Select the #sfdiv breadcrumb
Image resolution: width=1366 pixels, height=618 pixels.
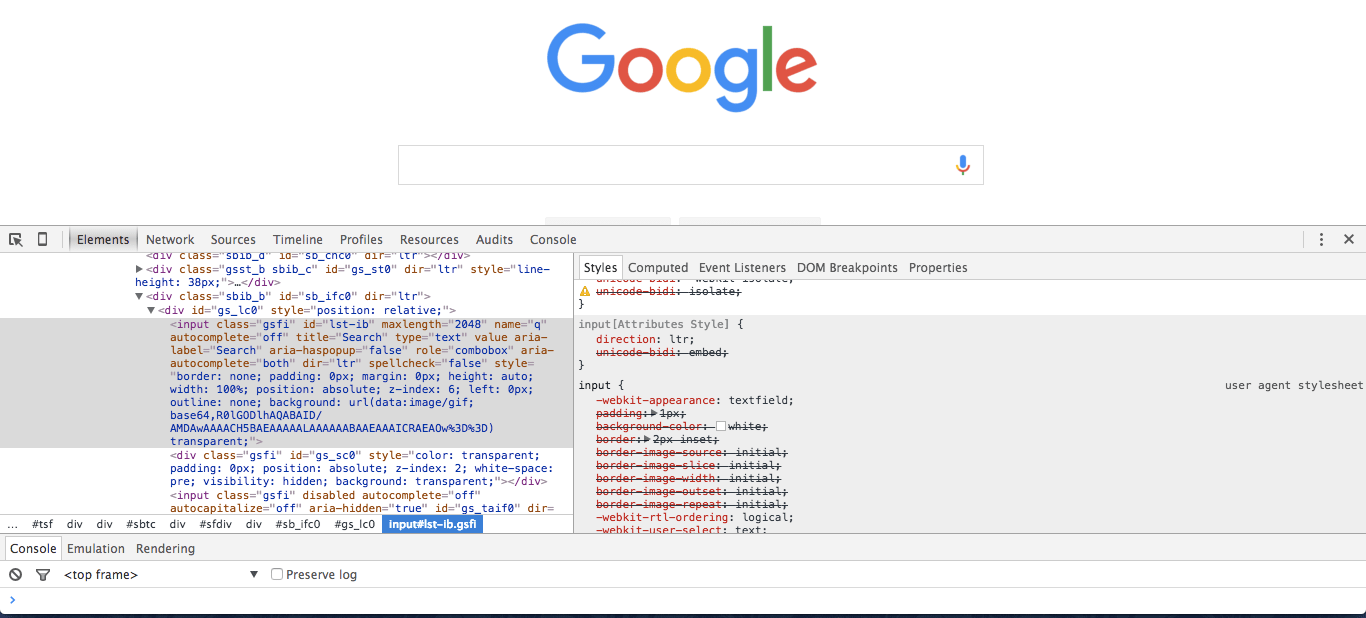click(215, 524)
